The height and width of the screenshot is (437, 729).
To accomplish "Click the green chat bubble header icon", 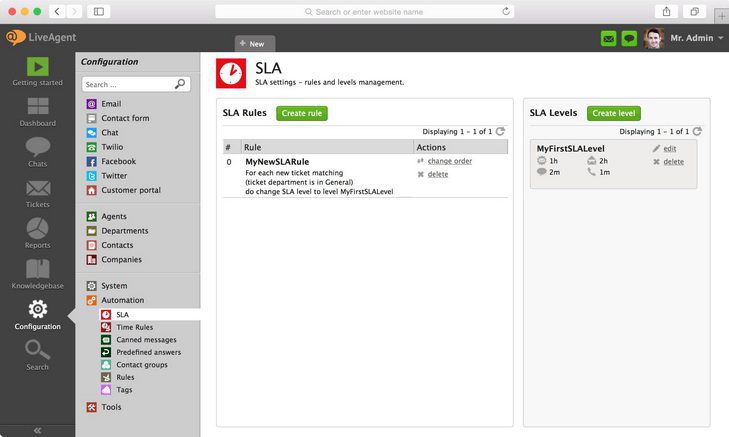I will [x=629, y=39].
